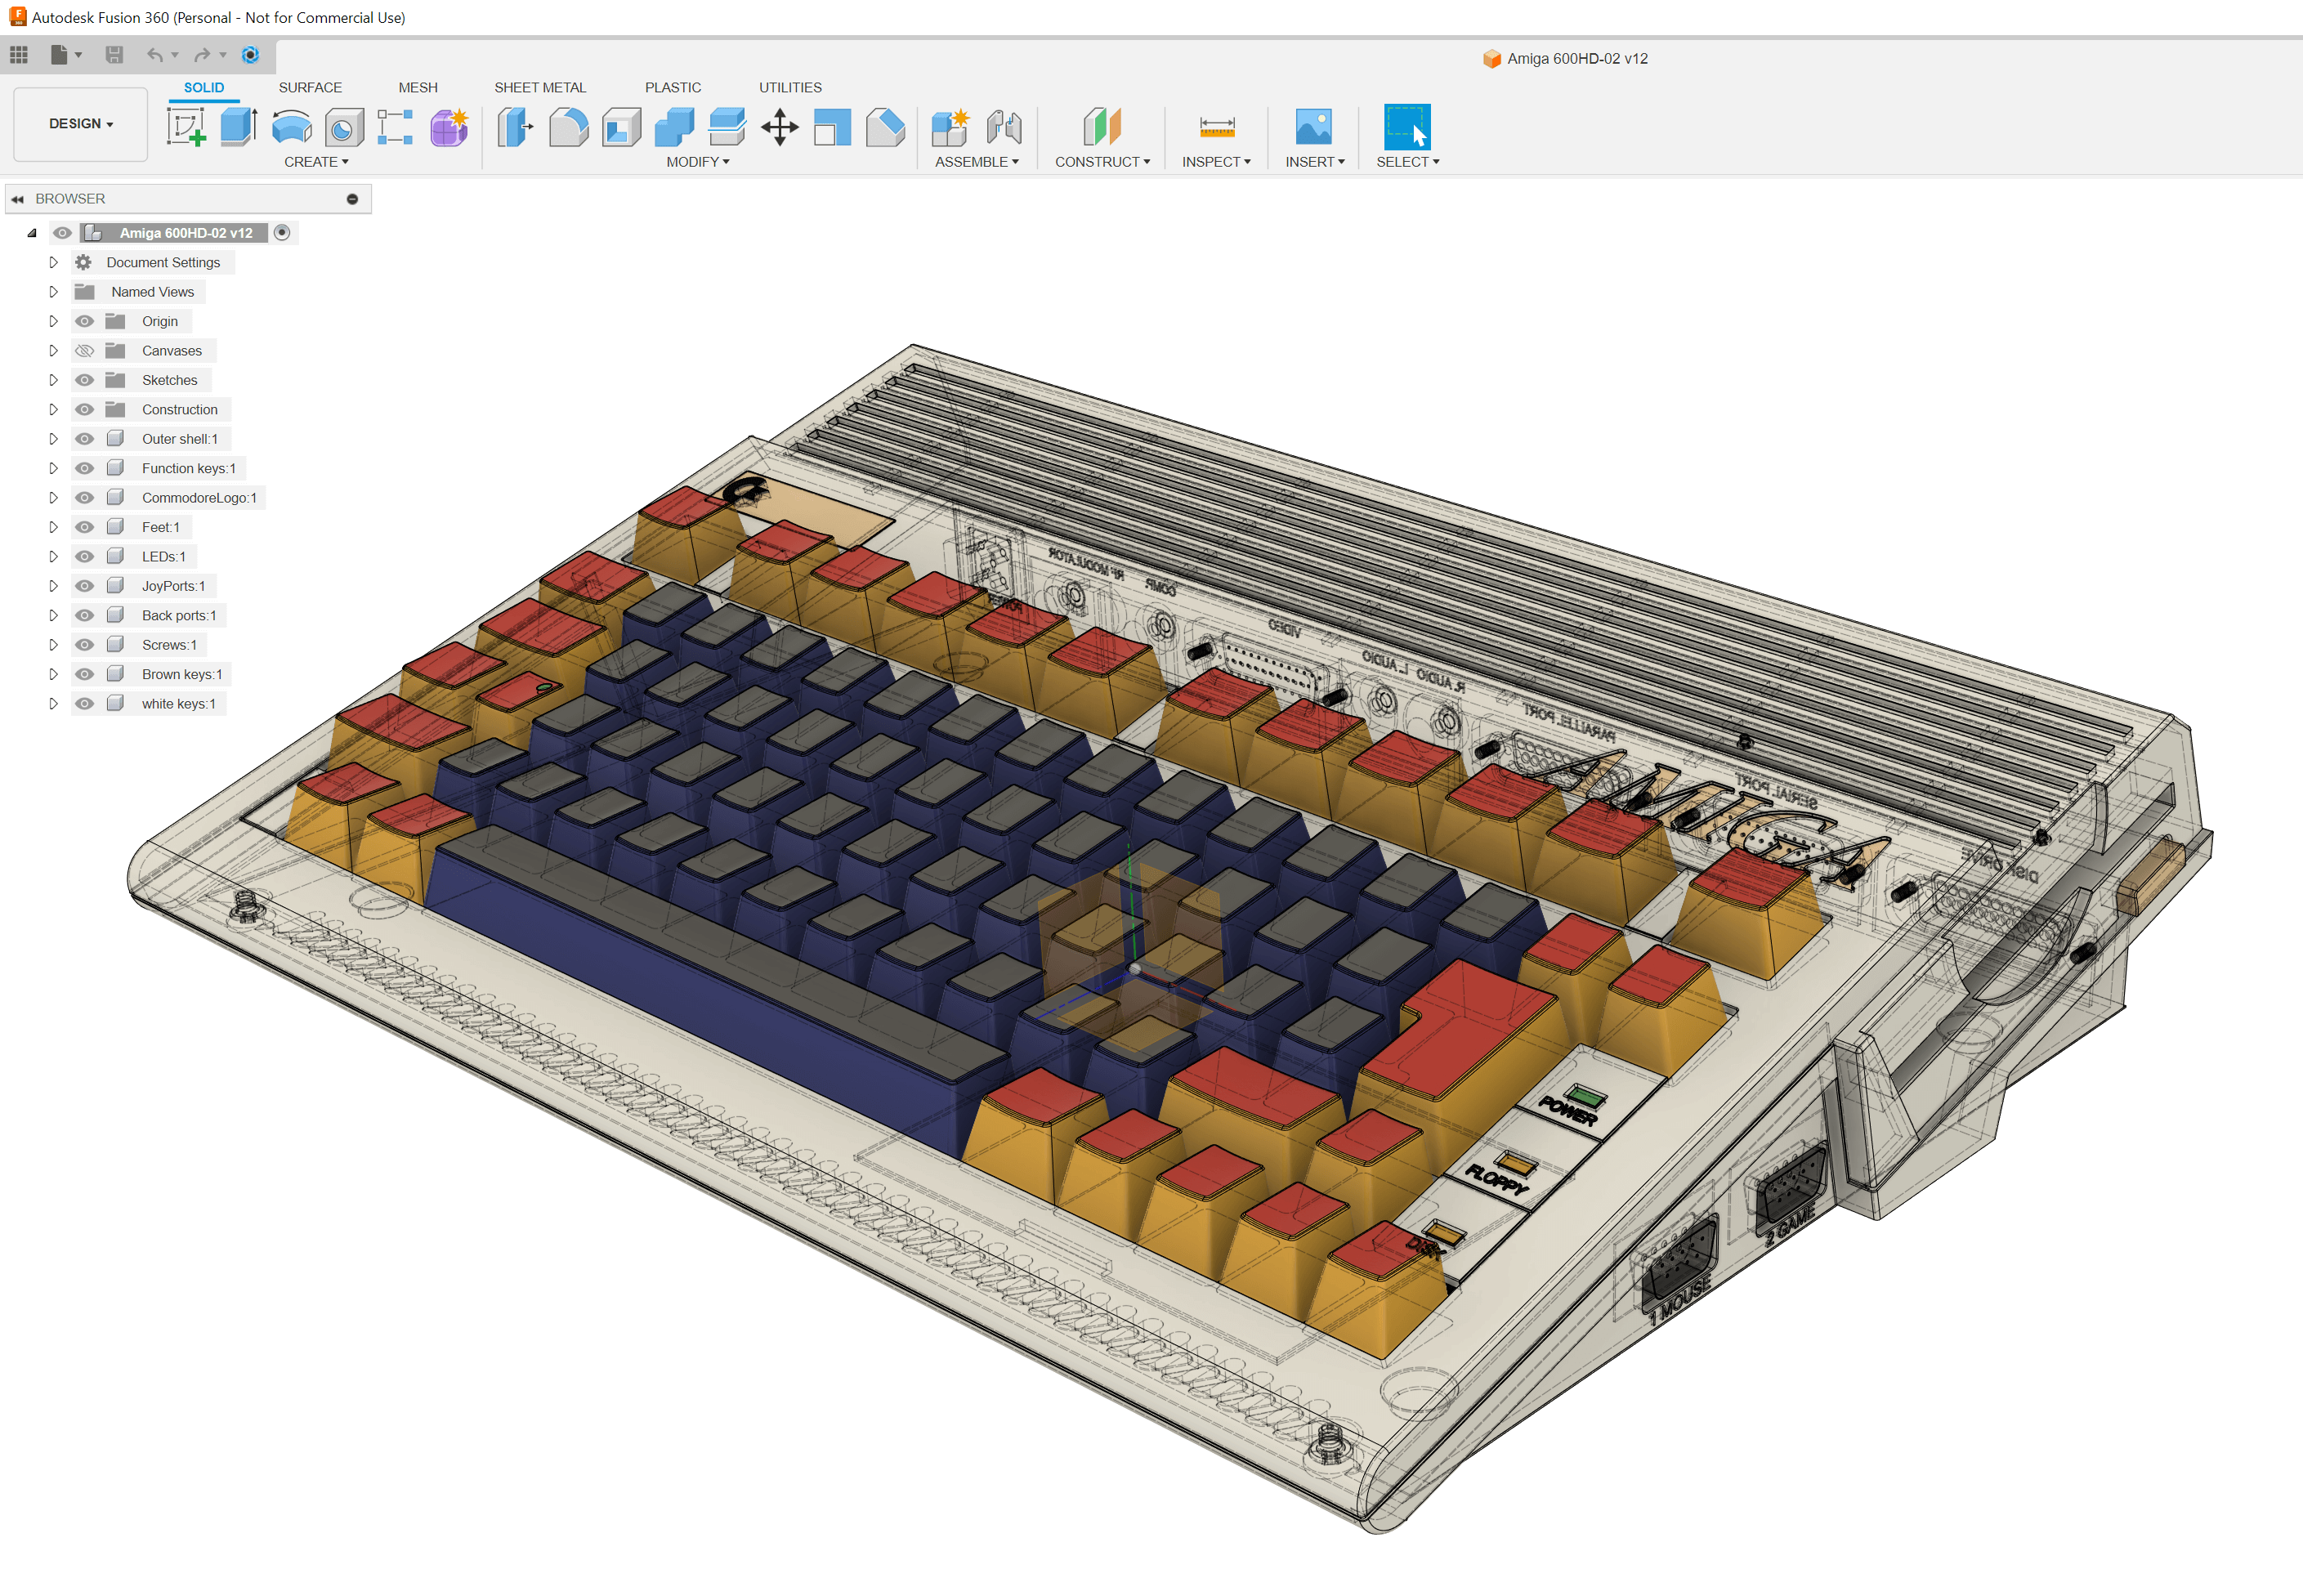Viewport: 2303px width, 1596px height.
Task: Switch to the MESH tab
Action: tap(418, 88)
